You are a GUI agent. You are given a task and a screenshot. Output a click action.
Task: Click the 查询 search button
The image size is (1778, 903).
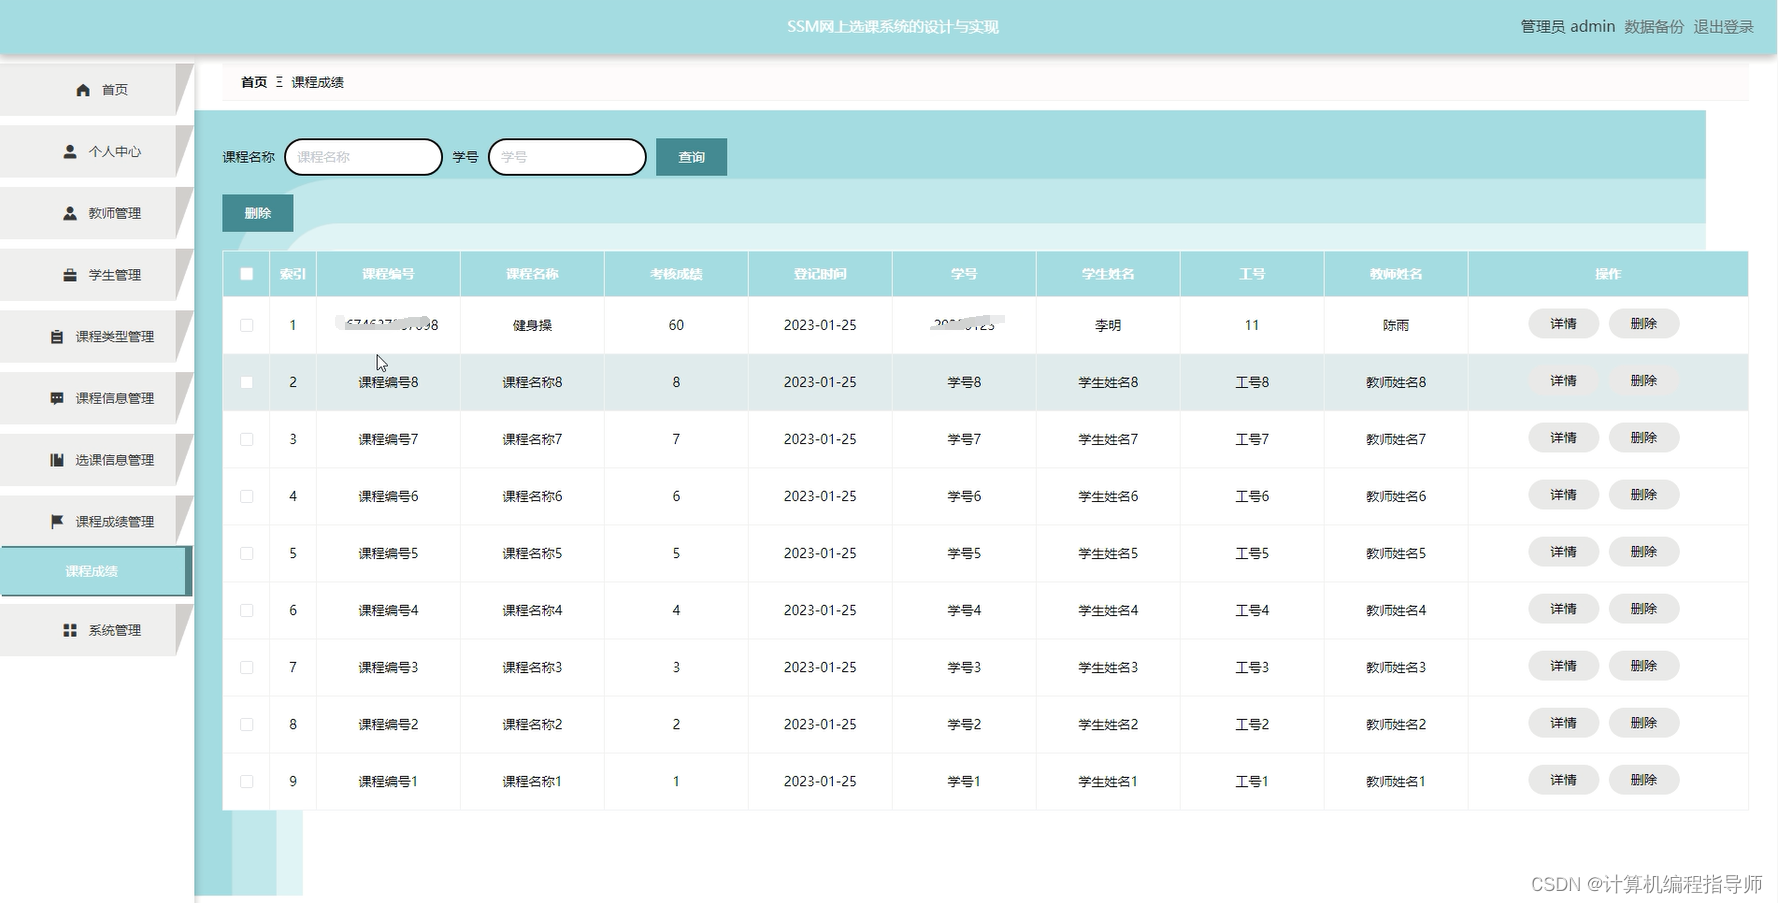691,157
